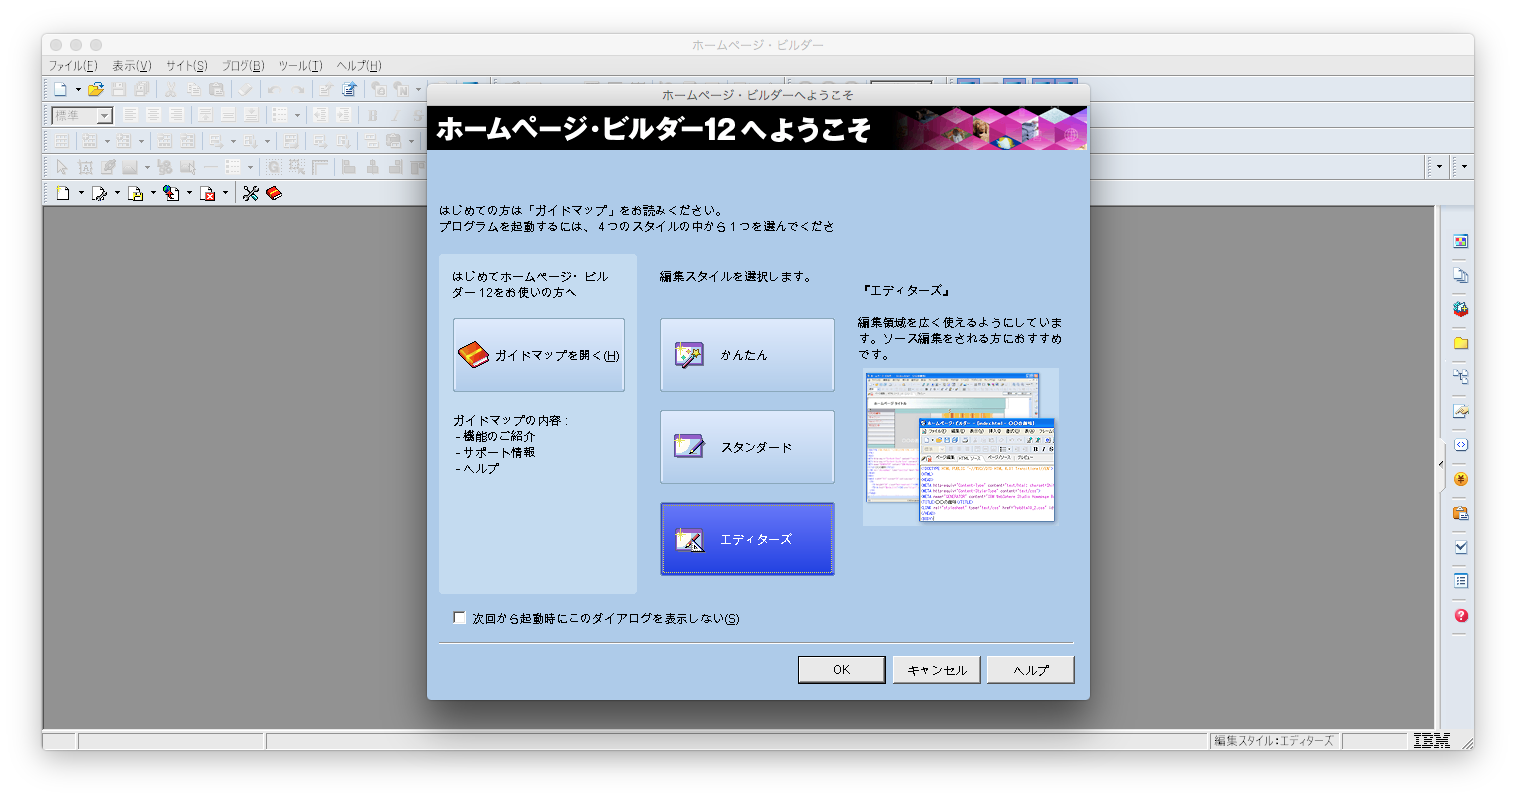Click the checkmark icon in right sidebar

(1461, 547)
